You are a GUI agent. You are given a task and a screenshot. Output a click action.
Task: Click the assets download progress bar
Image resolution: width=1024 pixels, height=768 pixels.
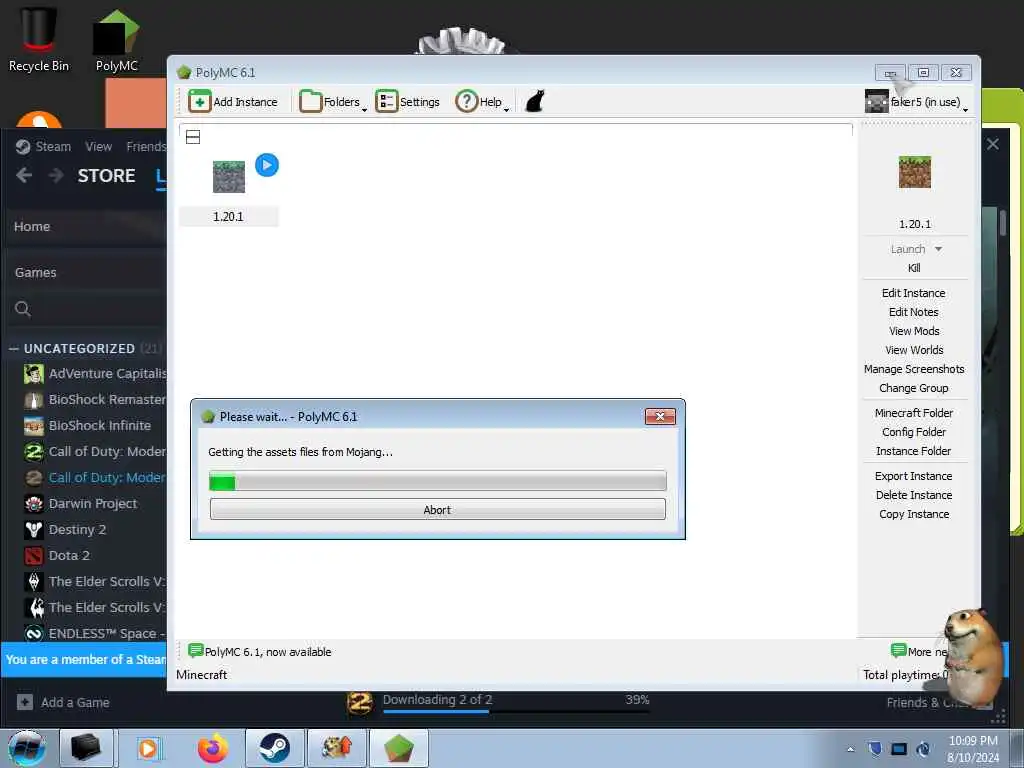pyautogui.click(x=438, y=481)
